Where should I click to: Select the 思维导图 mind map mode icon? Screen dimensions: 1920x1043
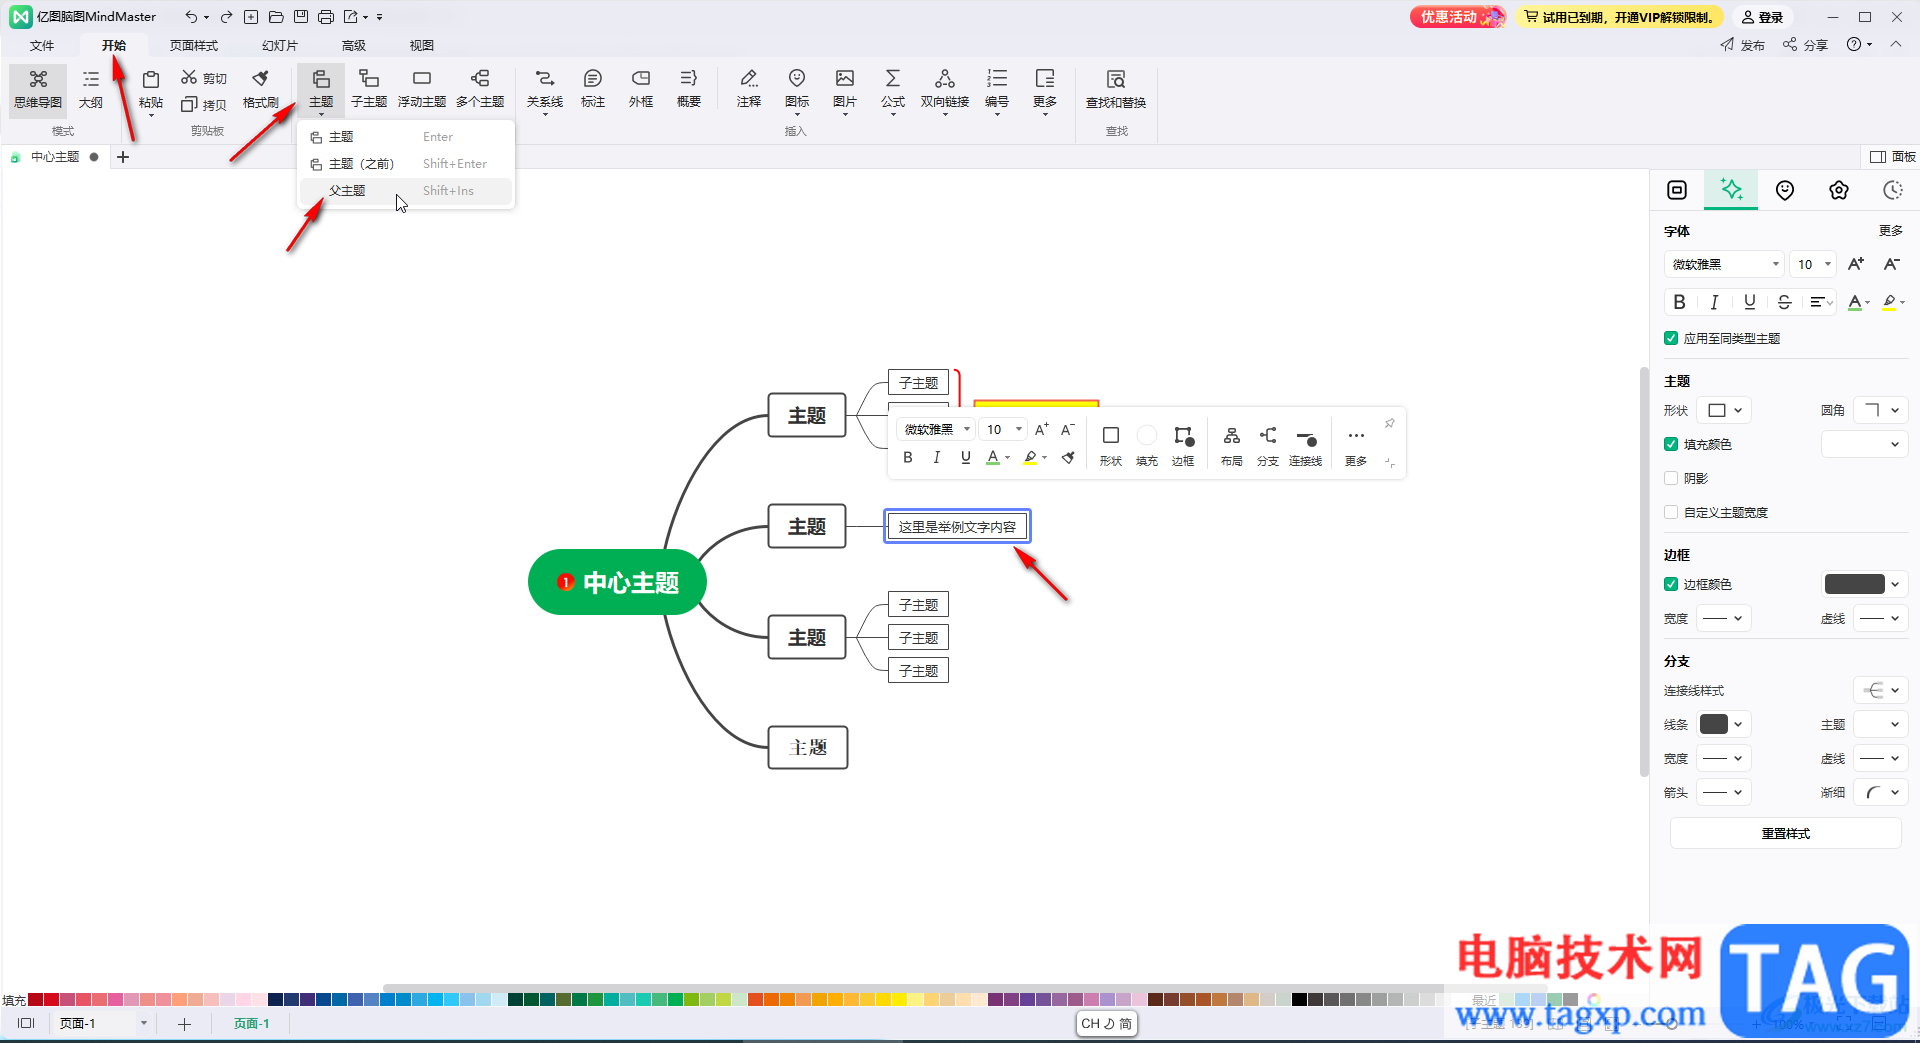tap(38, 89)
